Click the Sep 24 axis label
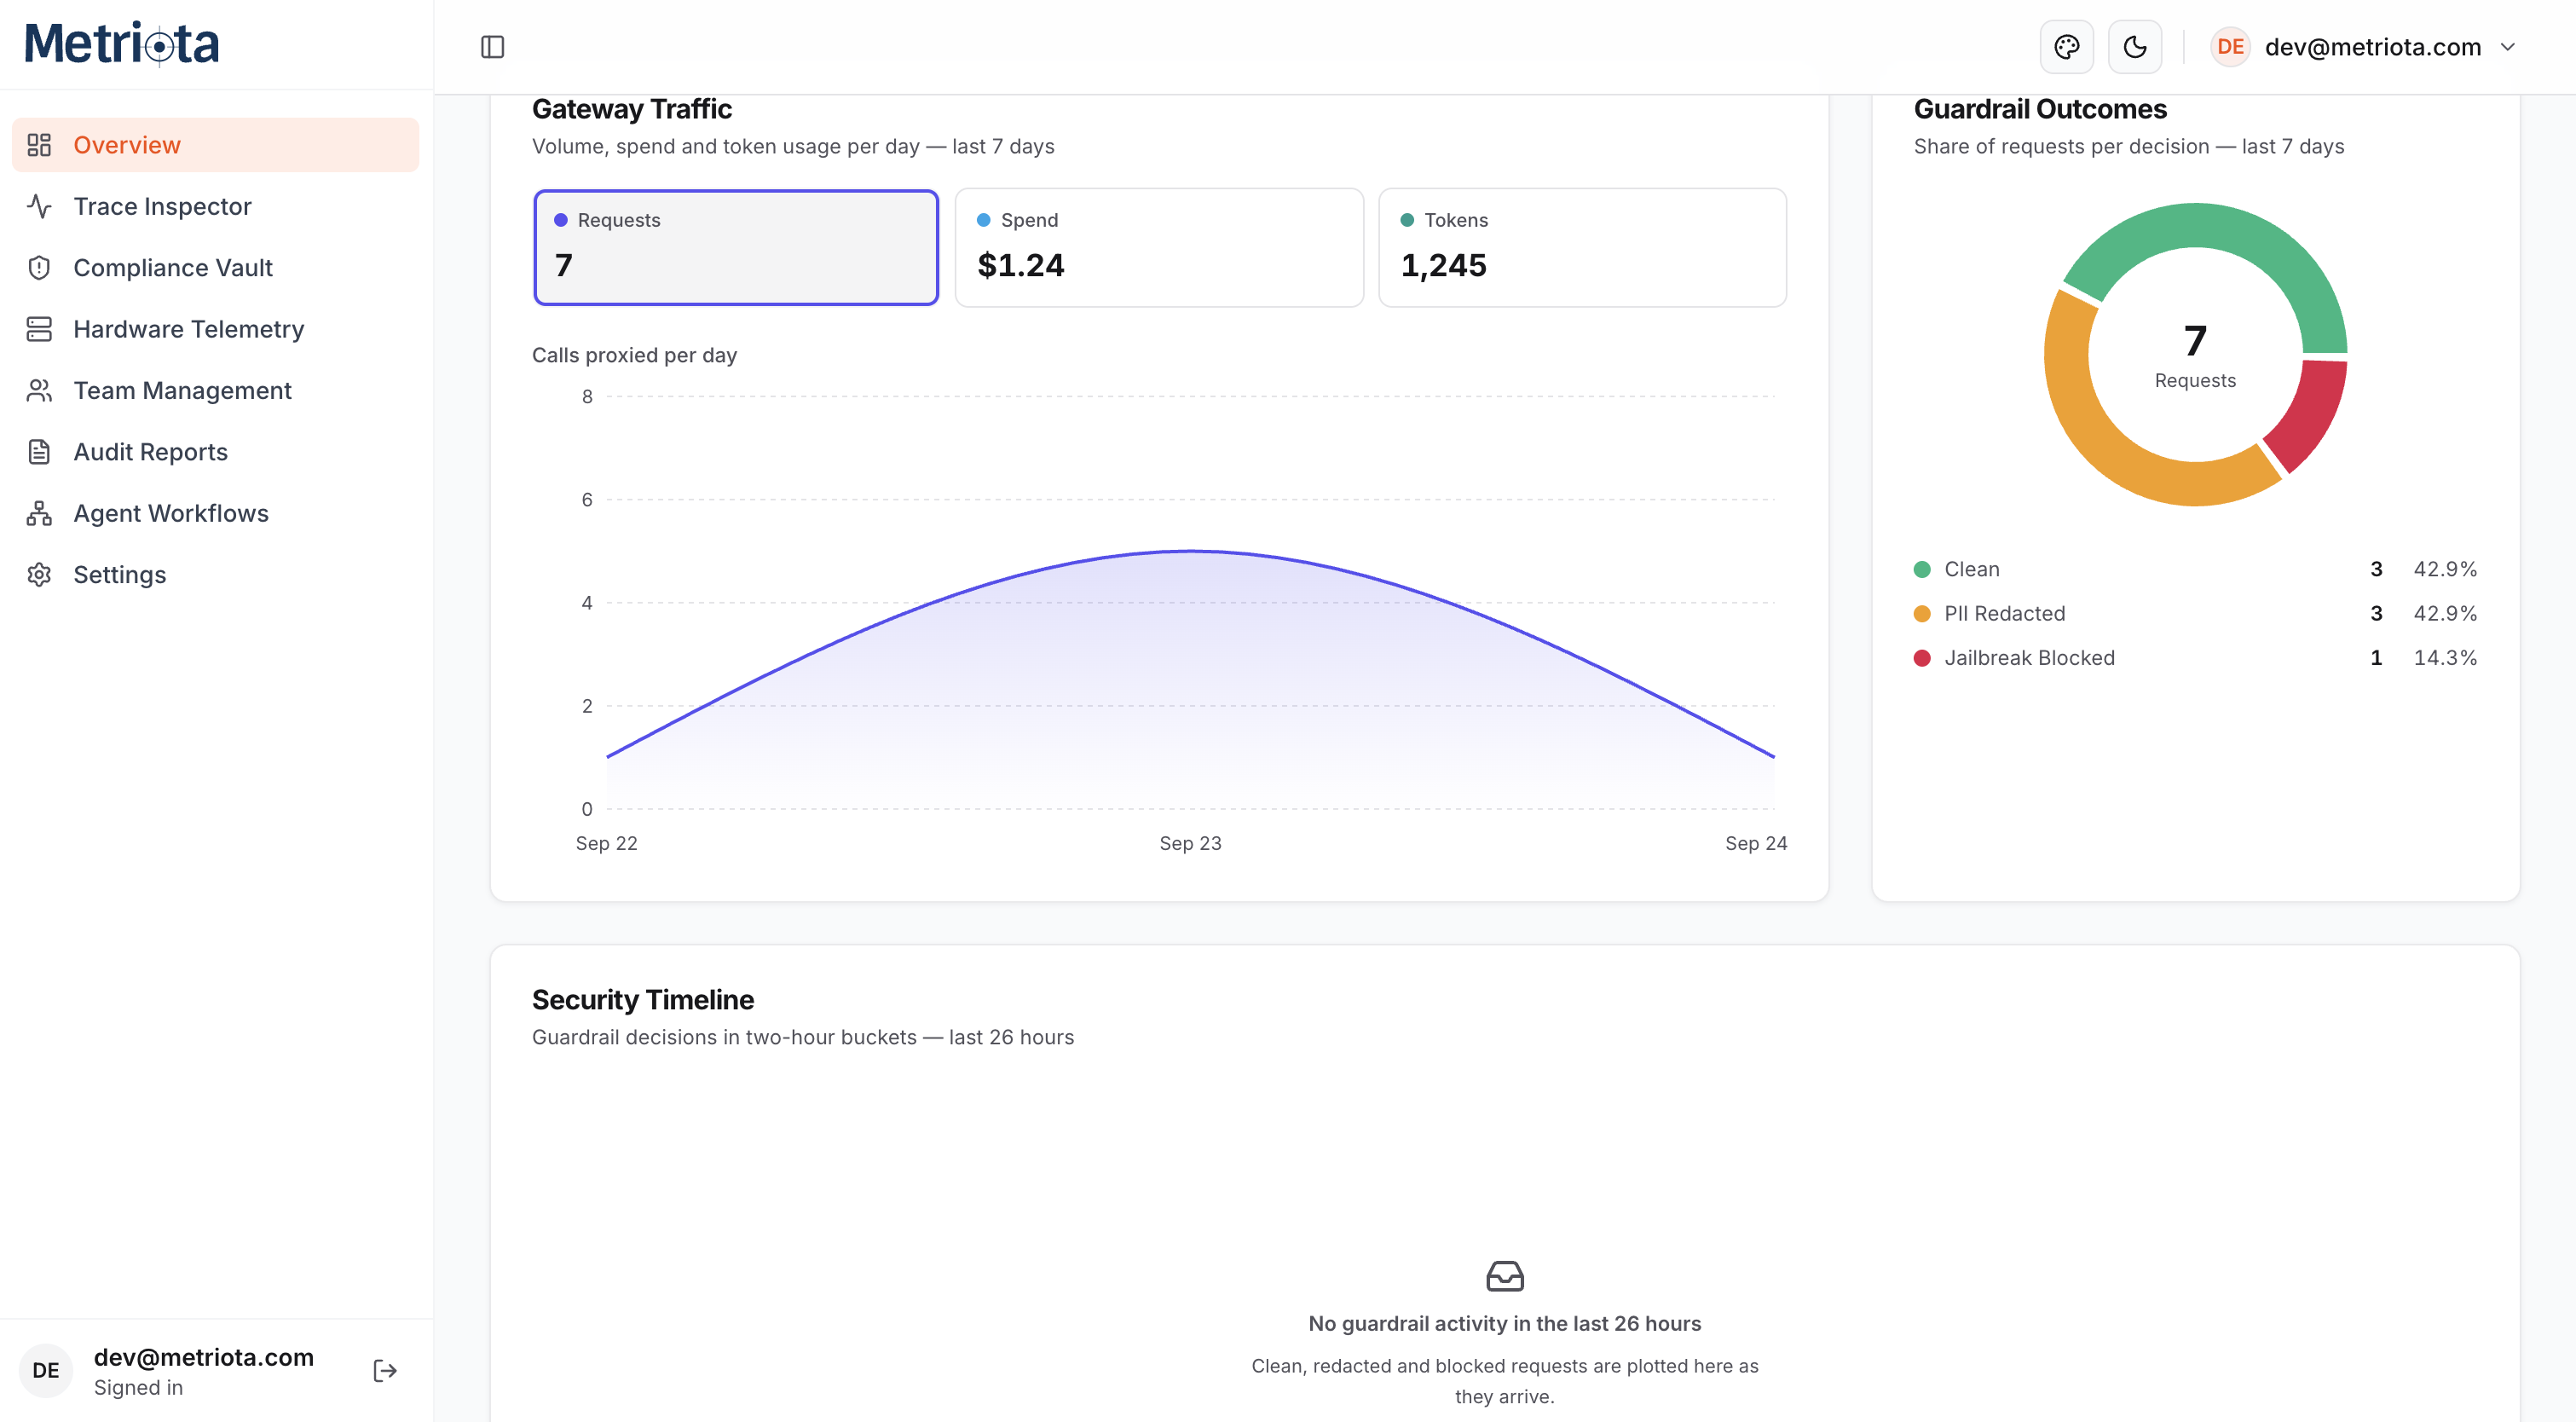 (x=1756, y=843)
